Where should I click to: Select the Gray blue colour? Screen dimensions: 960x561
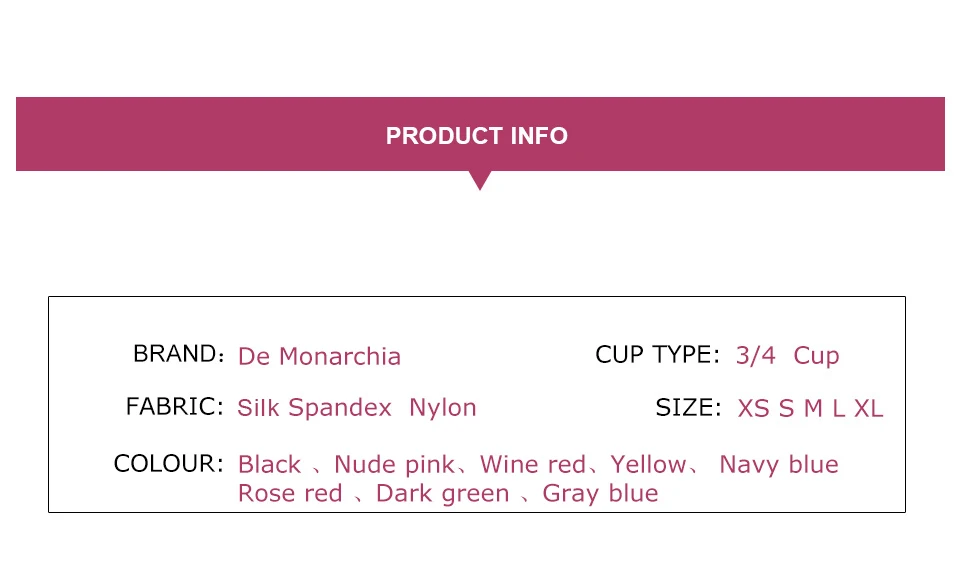[x=600, y=494]
